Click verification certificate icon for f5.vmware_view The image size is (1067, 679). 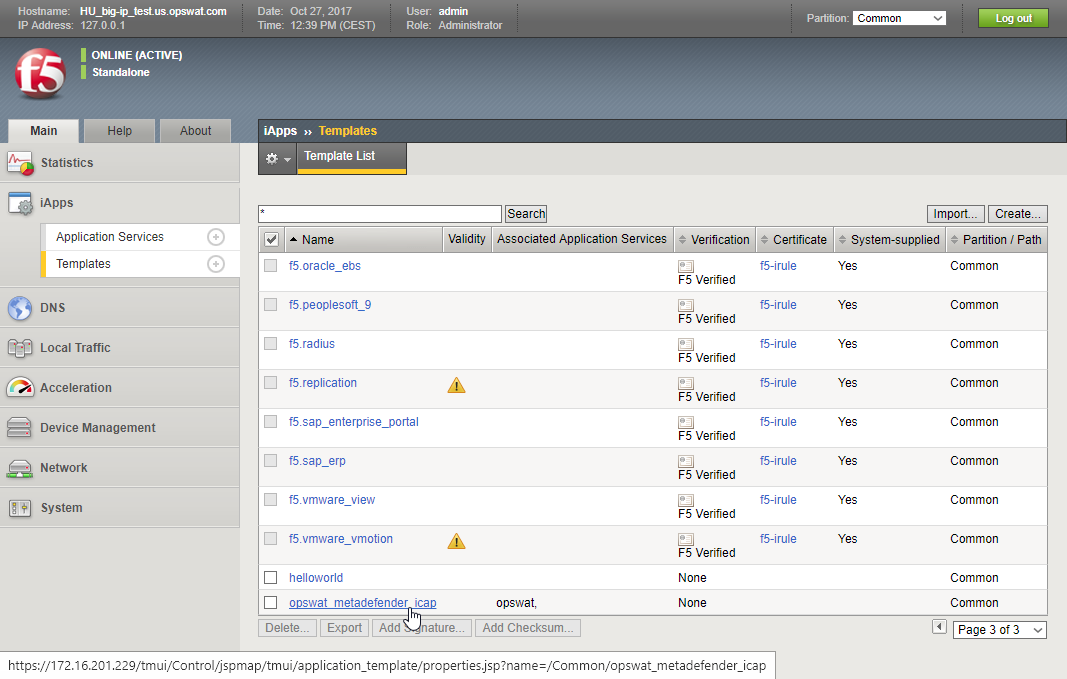pyautogui.click(x=686, y=500)
